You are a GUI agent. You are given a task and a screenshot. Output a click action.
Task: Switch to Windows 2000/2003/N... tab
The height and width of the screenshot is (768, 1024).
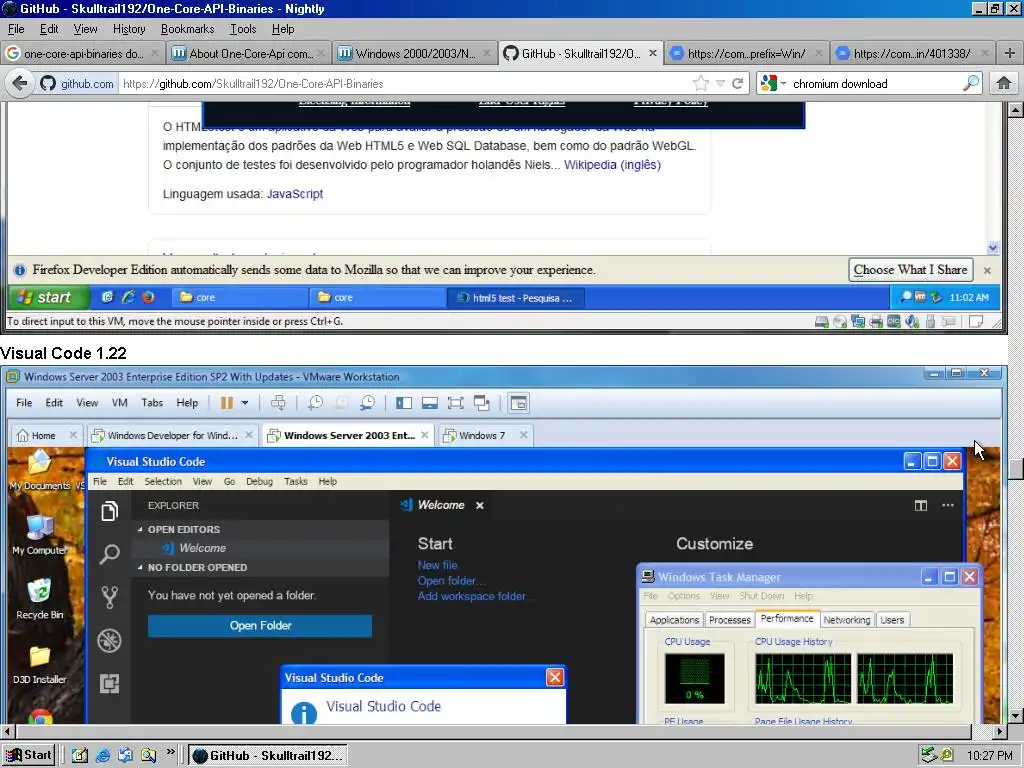click(415, 54)
